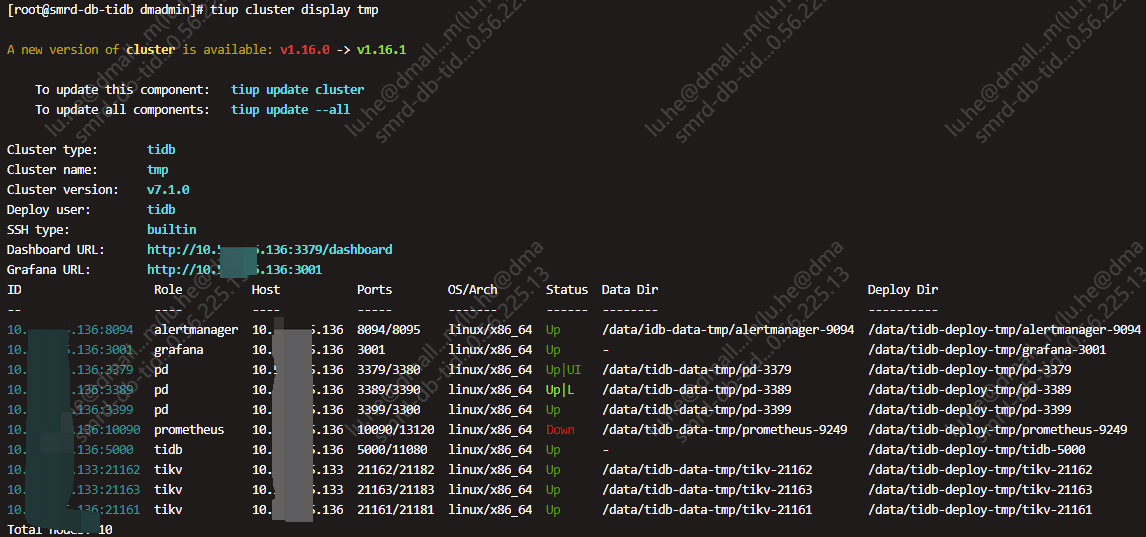Click the ports value 3399/3300
This screenshot has width=1146, height=537.
click(389, 410)
